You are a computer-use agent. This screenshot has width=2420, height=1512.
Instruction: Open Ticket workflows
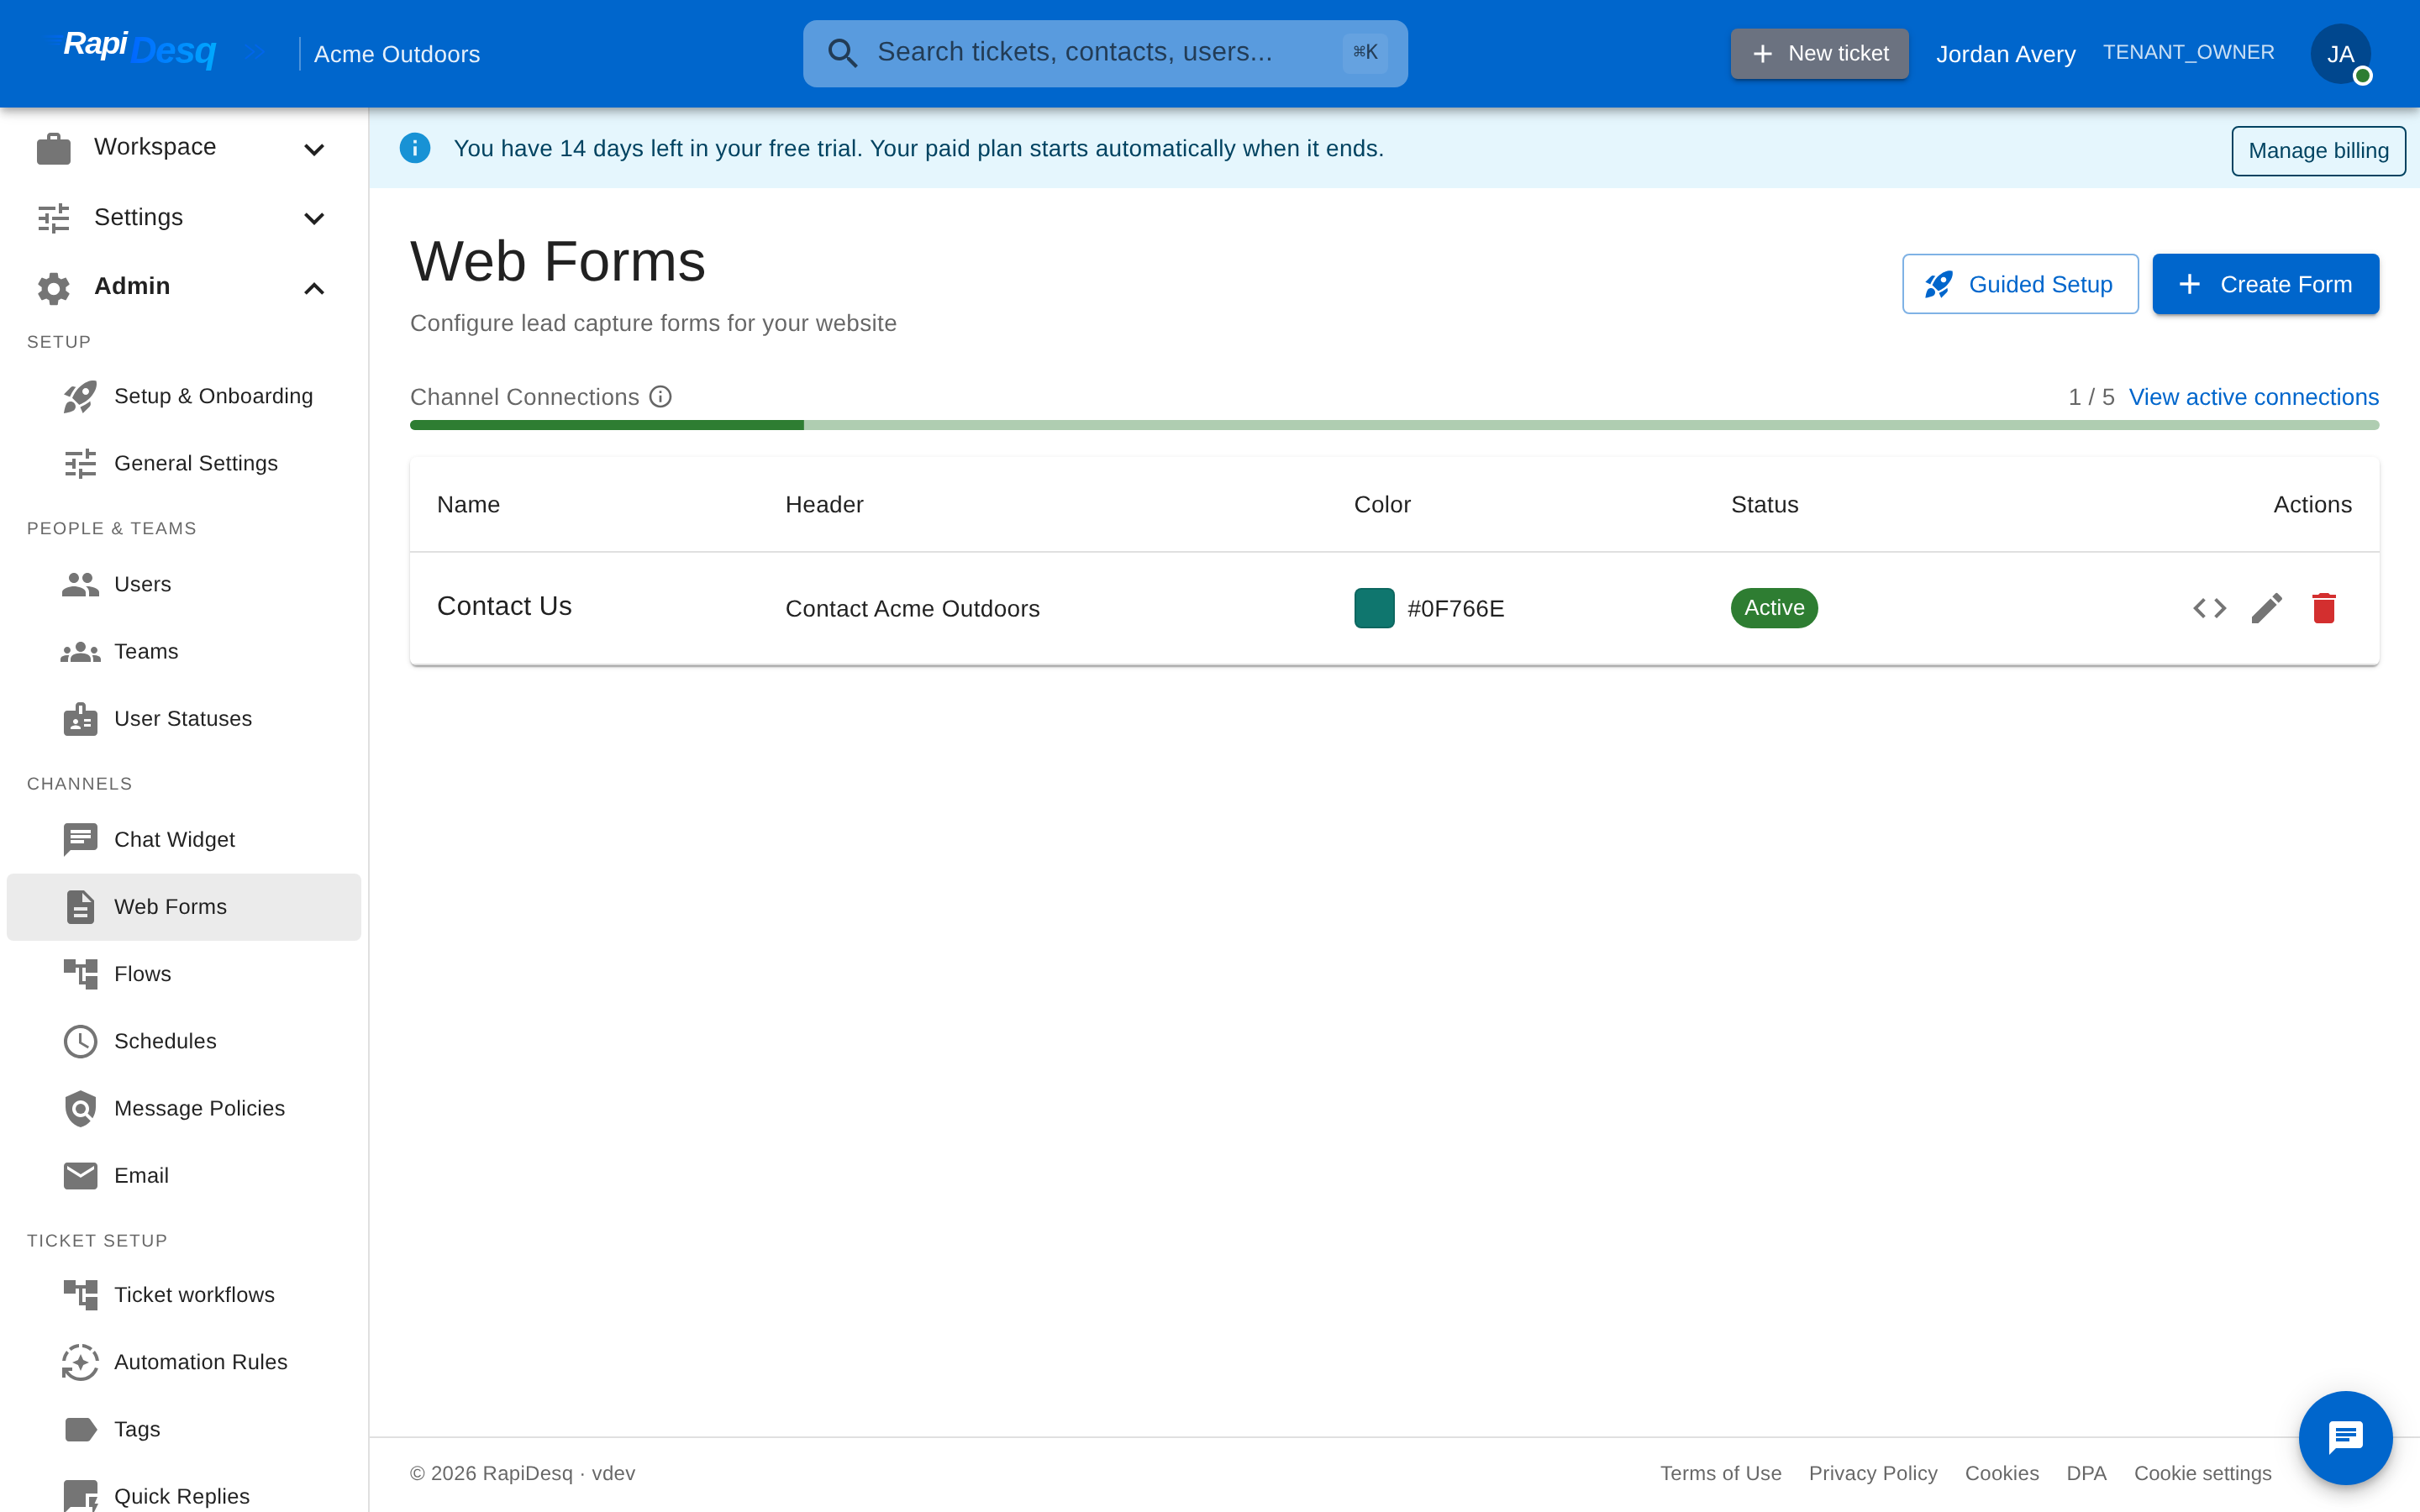184,1295
